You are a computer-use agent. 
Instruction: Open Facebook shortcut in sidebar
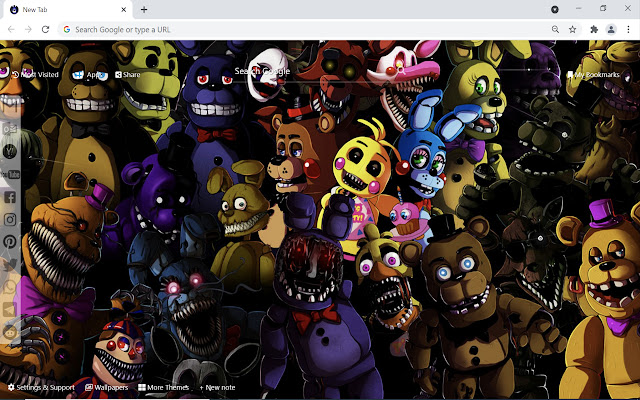pyautogui.click(x=10, y=198)
